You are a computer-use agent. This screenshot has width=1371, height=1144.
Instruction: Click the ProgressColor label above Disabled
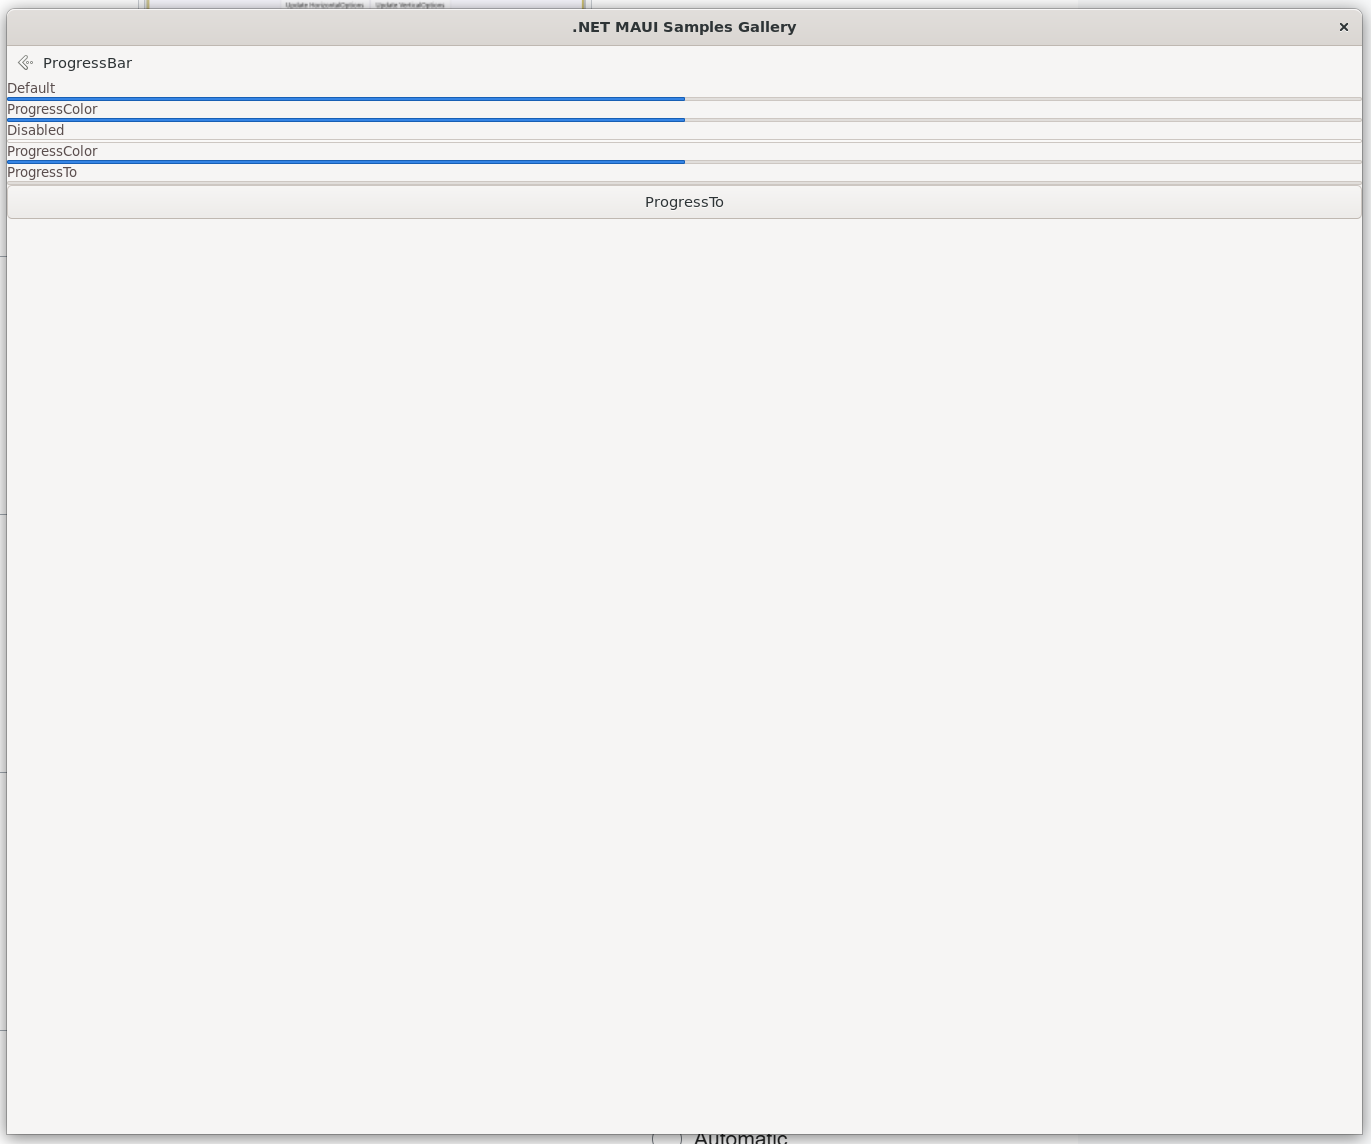coord(52,109)
